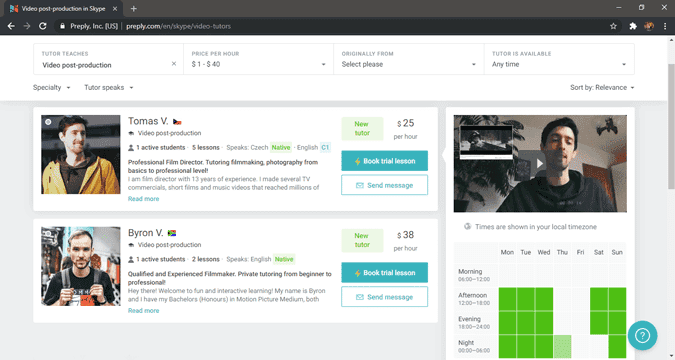
Task: Send message to Tomas V.
Action: 384,185
